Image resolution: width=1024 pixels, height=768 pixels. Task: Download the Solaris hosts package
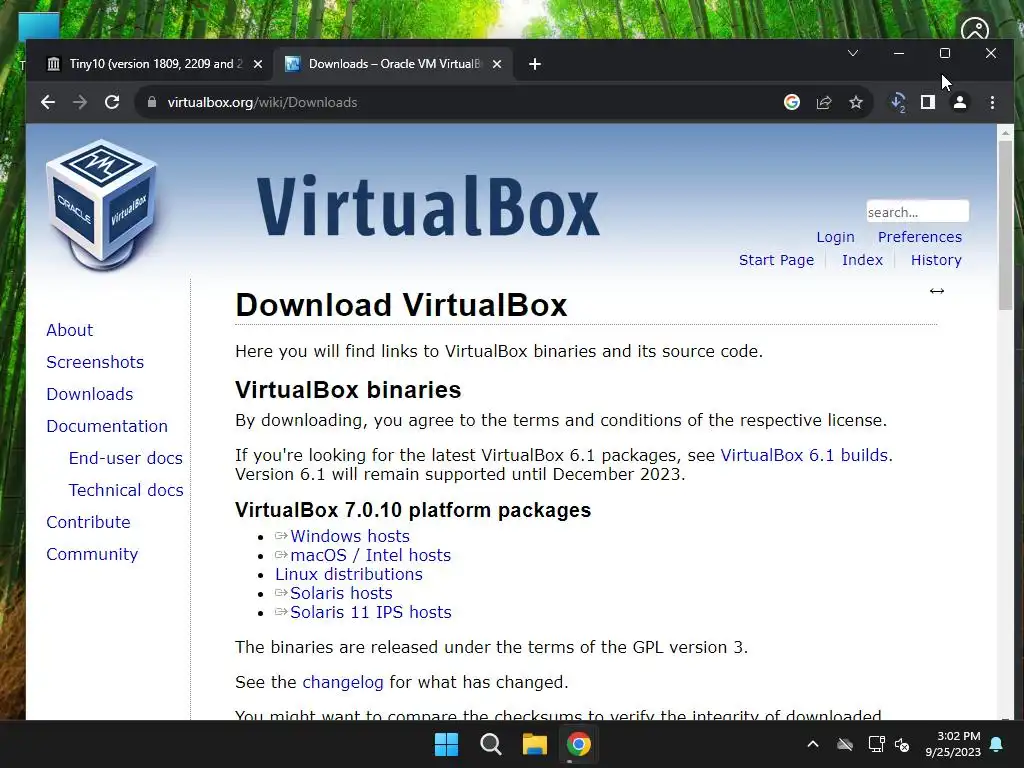pyautogui.click(x=341, y=592)
